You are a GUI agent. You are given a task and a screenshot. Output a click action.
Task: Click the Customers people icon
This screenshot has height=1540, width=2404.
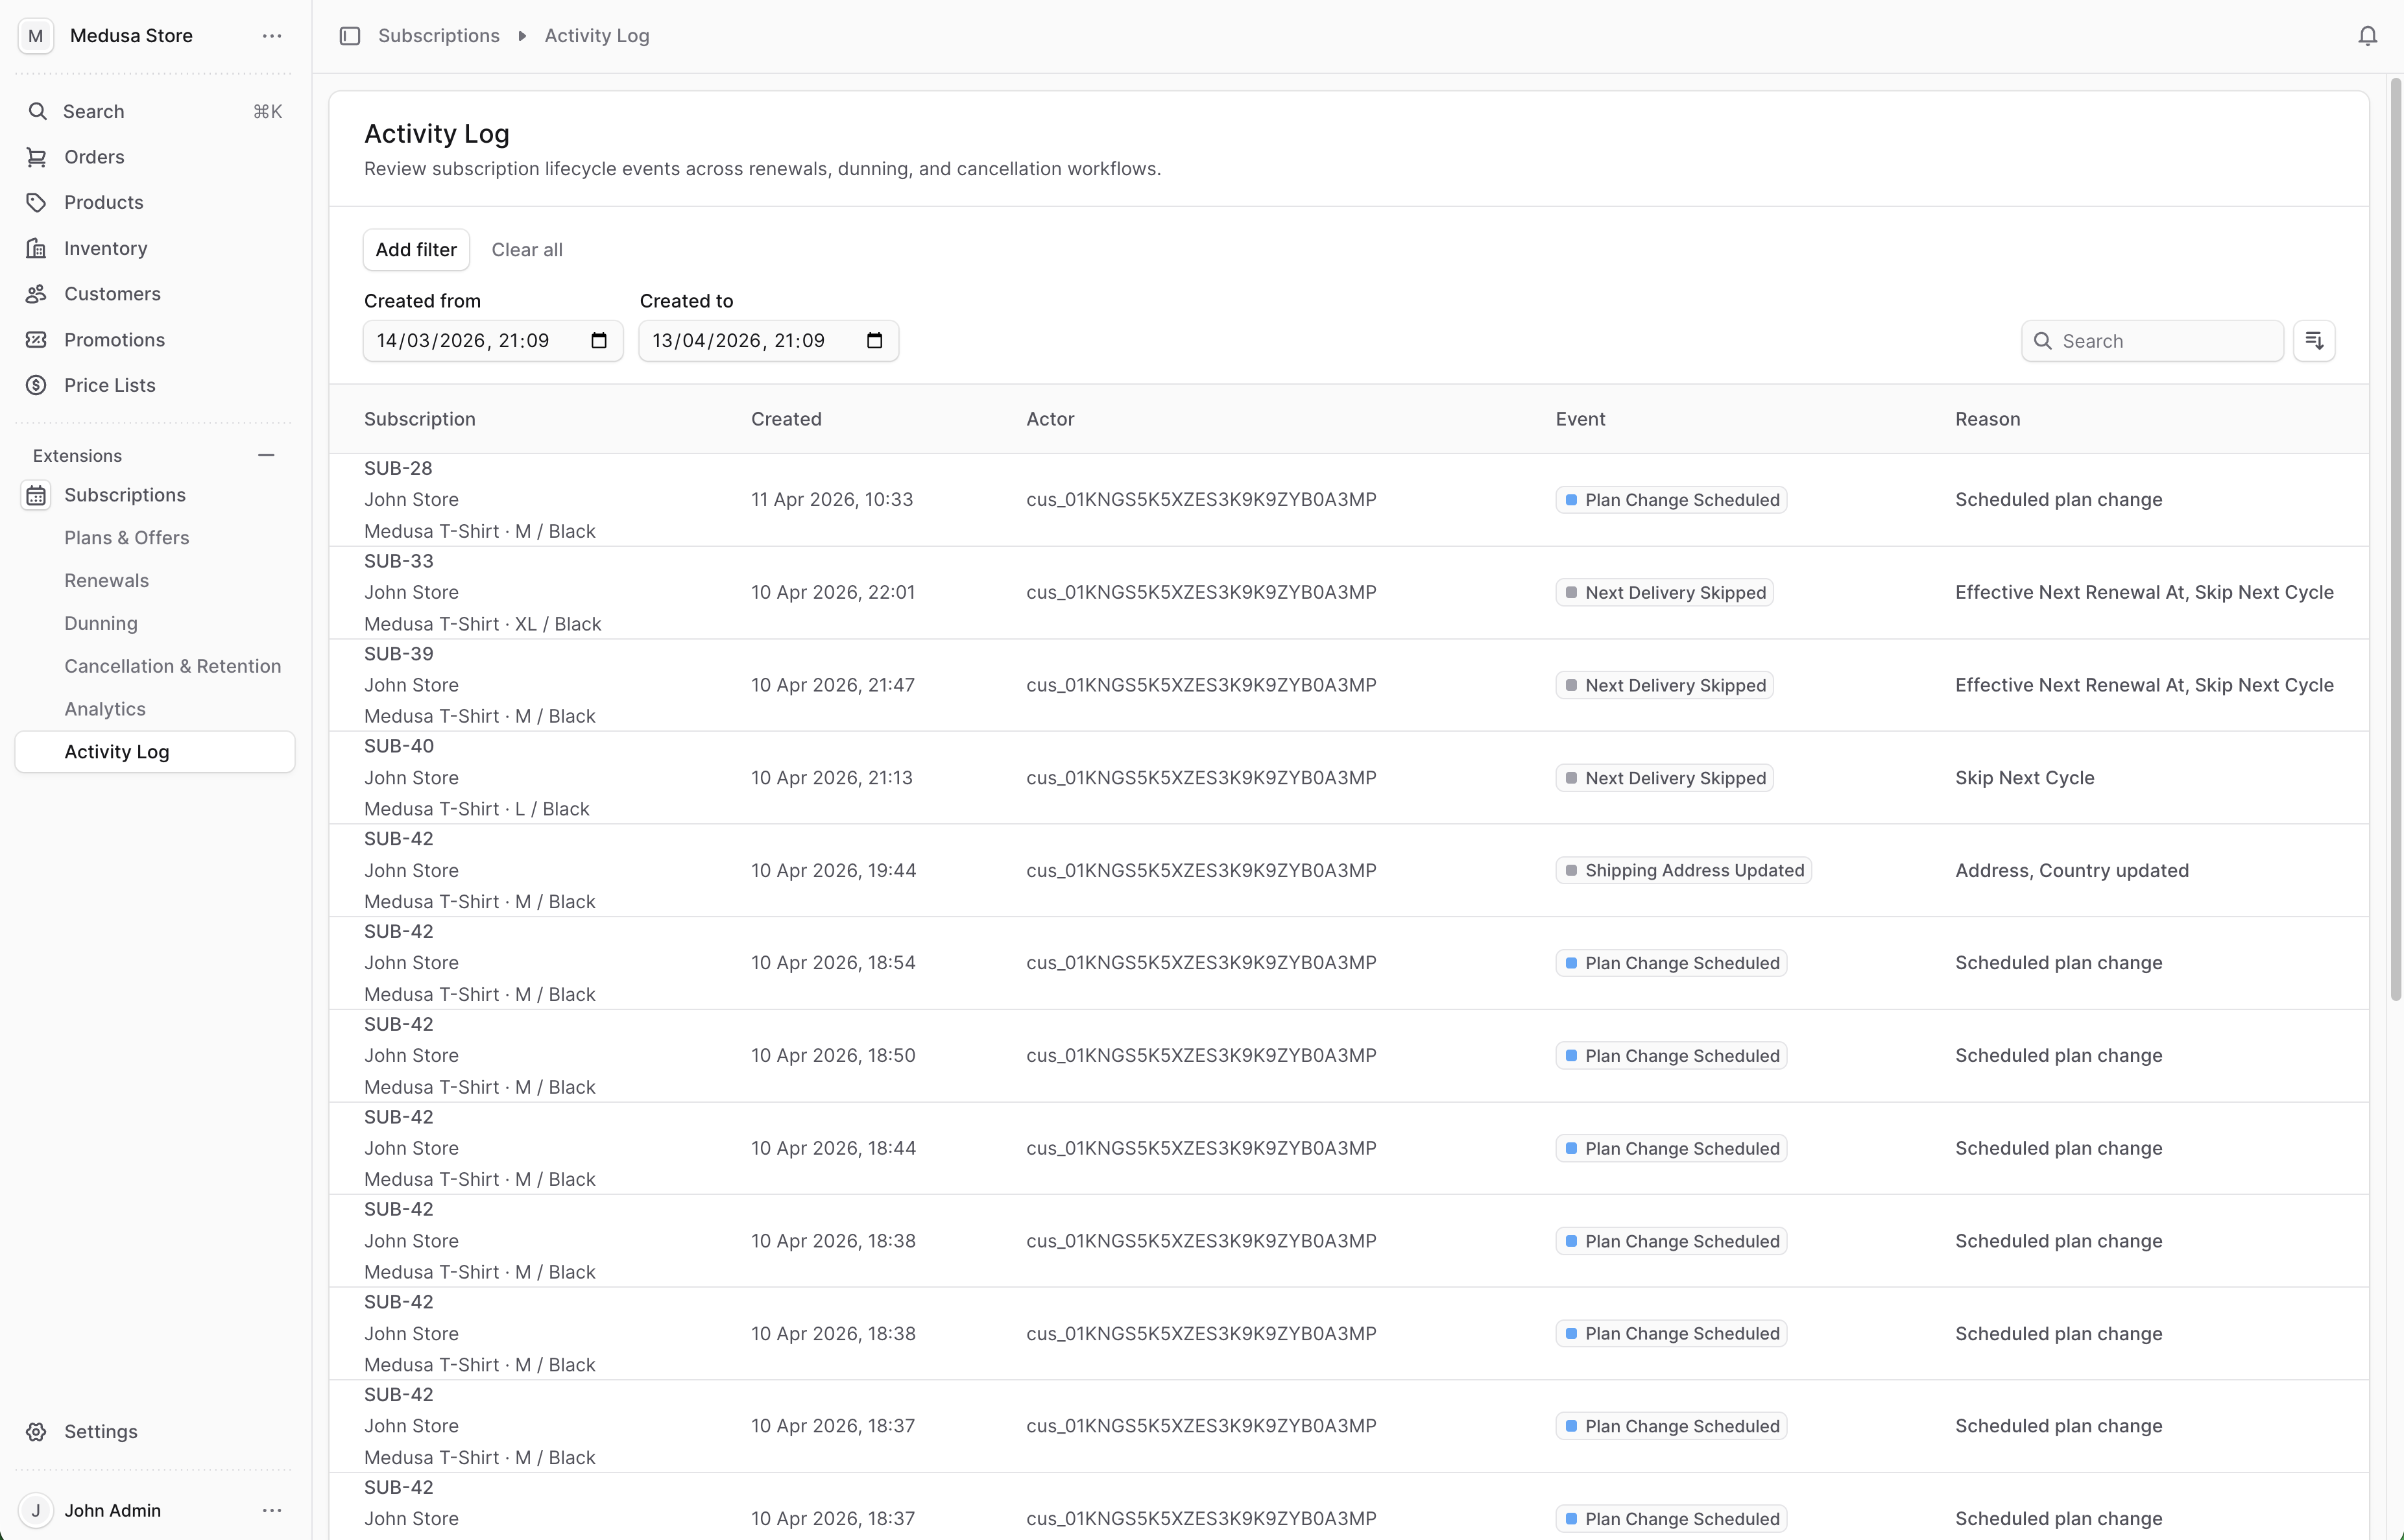click(x=37, y=294)
